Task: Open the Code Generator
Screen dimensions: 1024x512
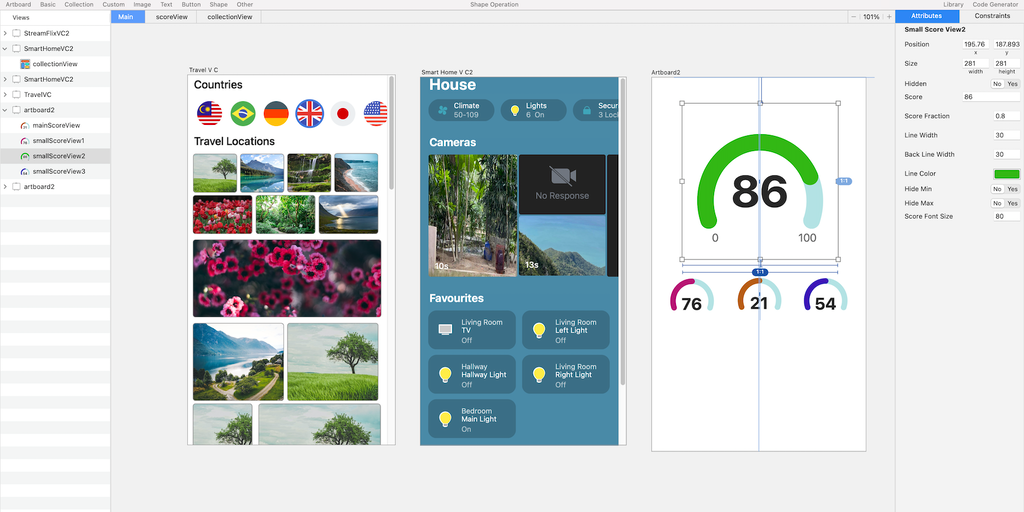Action: [x=995, y=5]
